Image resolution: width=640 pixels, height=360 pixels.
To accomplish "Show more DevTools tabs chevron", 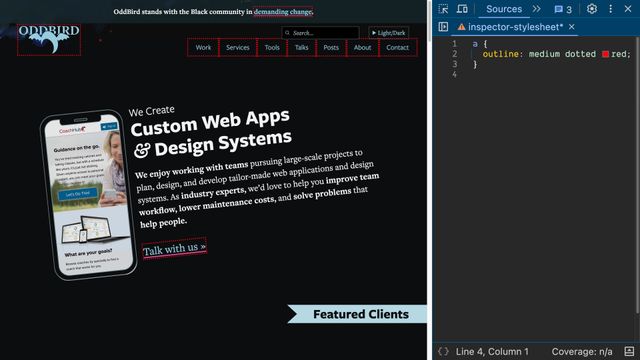I will click(x=536, y=9).
